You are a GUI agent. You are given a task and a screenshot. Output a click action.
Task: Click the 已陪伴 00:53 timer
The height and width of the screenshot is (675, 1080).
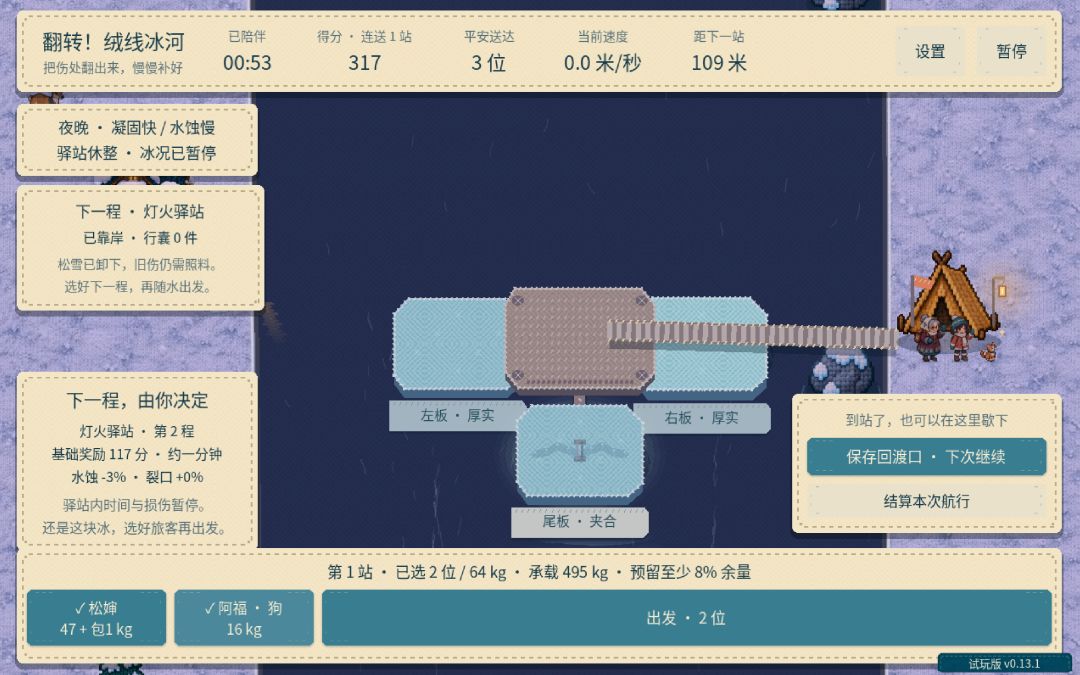point(247,52)
